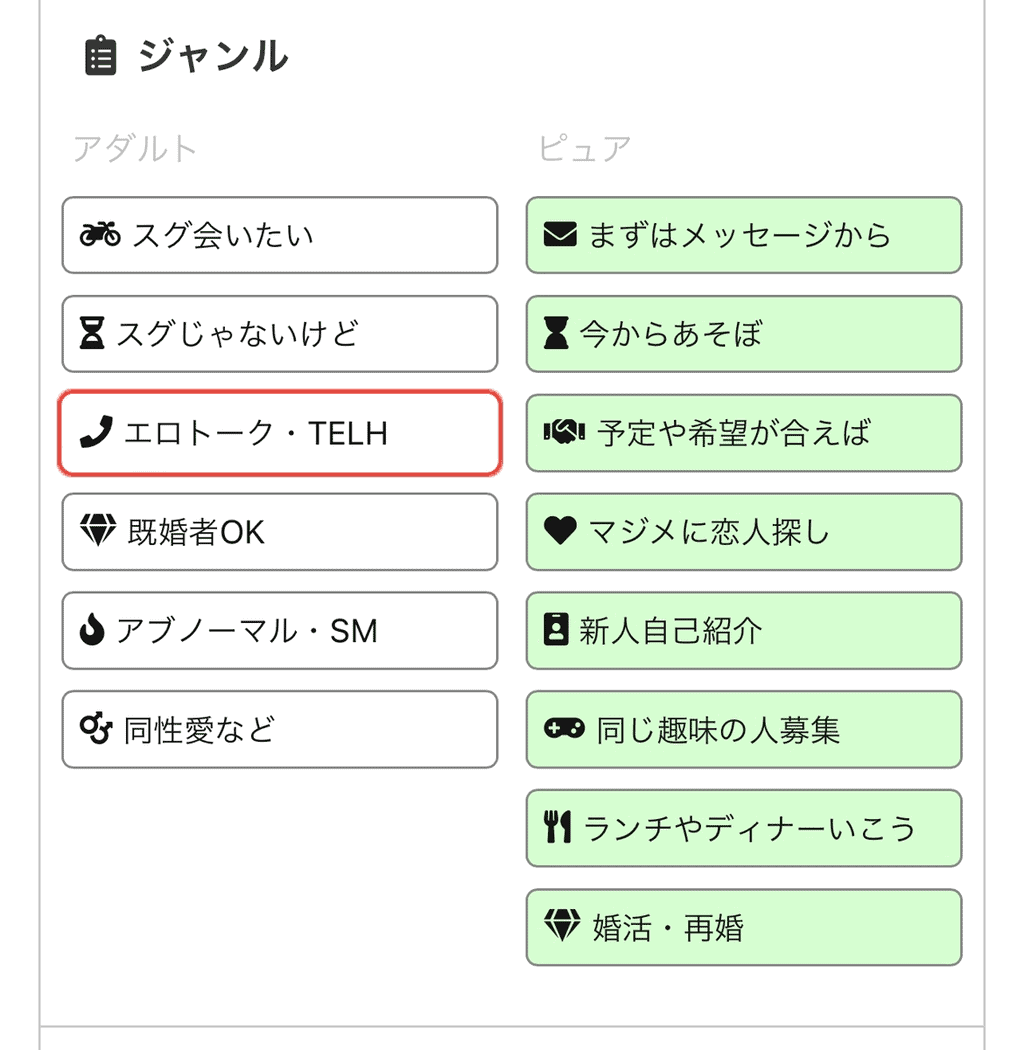This screenshot has width=1024, height=1050.
Task: Click the hourglass icon on 今からあそぼ
Action: pyautogui.click(x=557, y=334)
